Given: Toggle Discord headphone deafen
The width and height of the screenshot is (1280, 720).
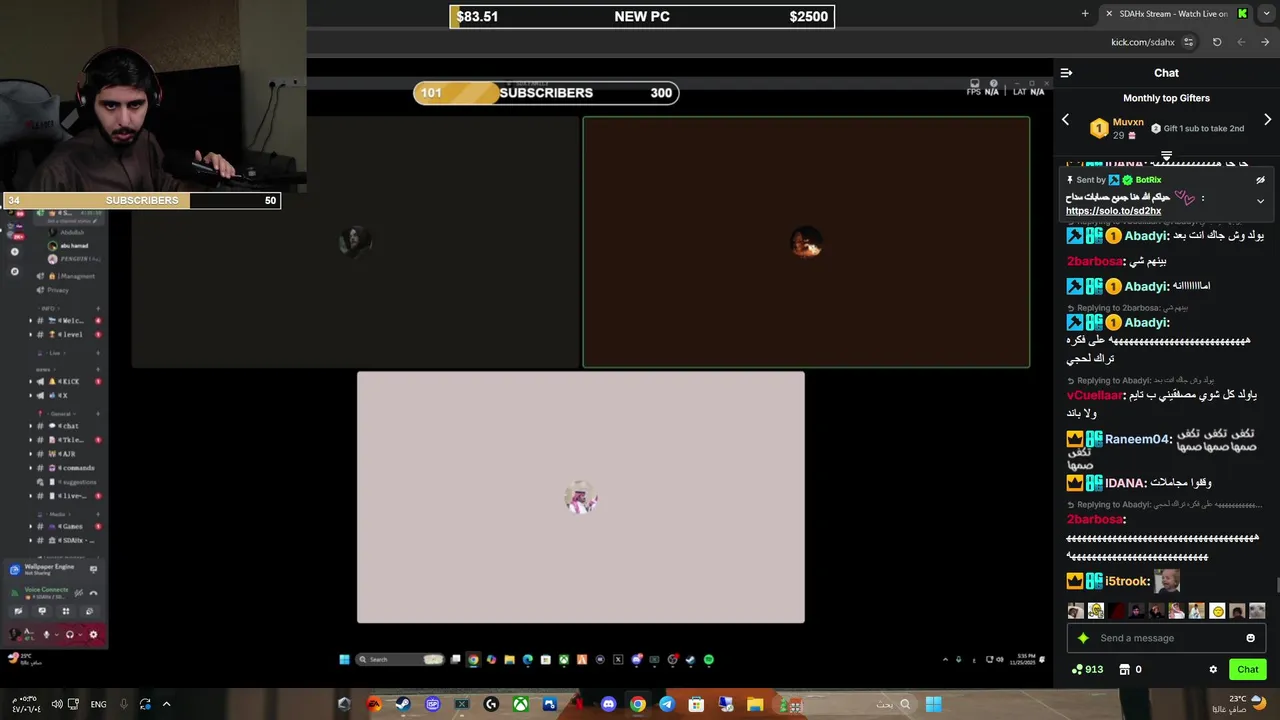Looking at the screenshot, I should point(69,634).
